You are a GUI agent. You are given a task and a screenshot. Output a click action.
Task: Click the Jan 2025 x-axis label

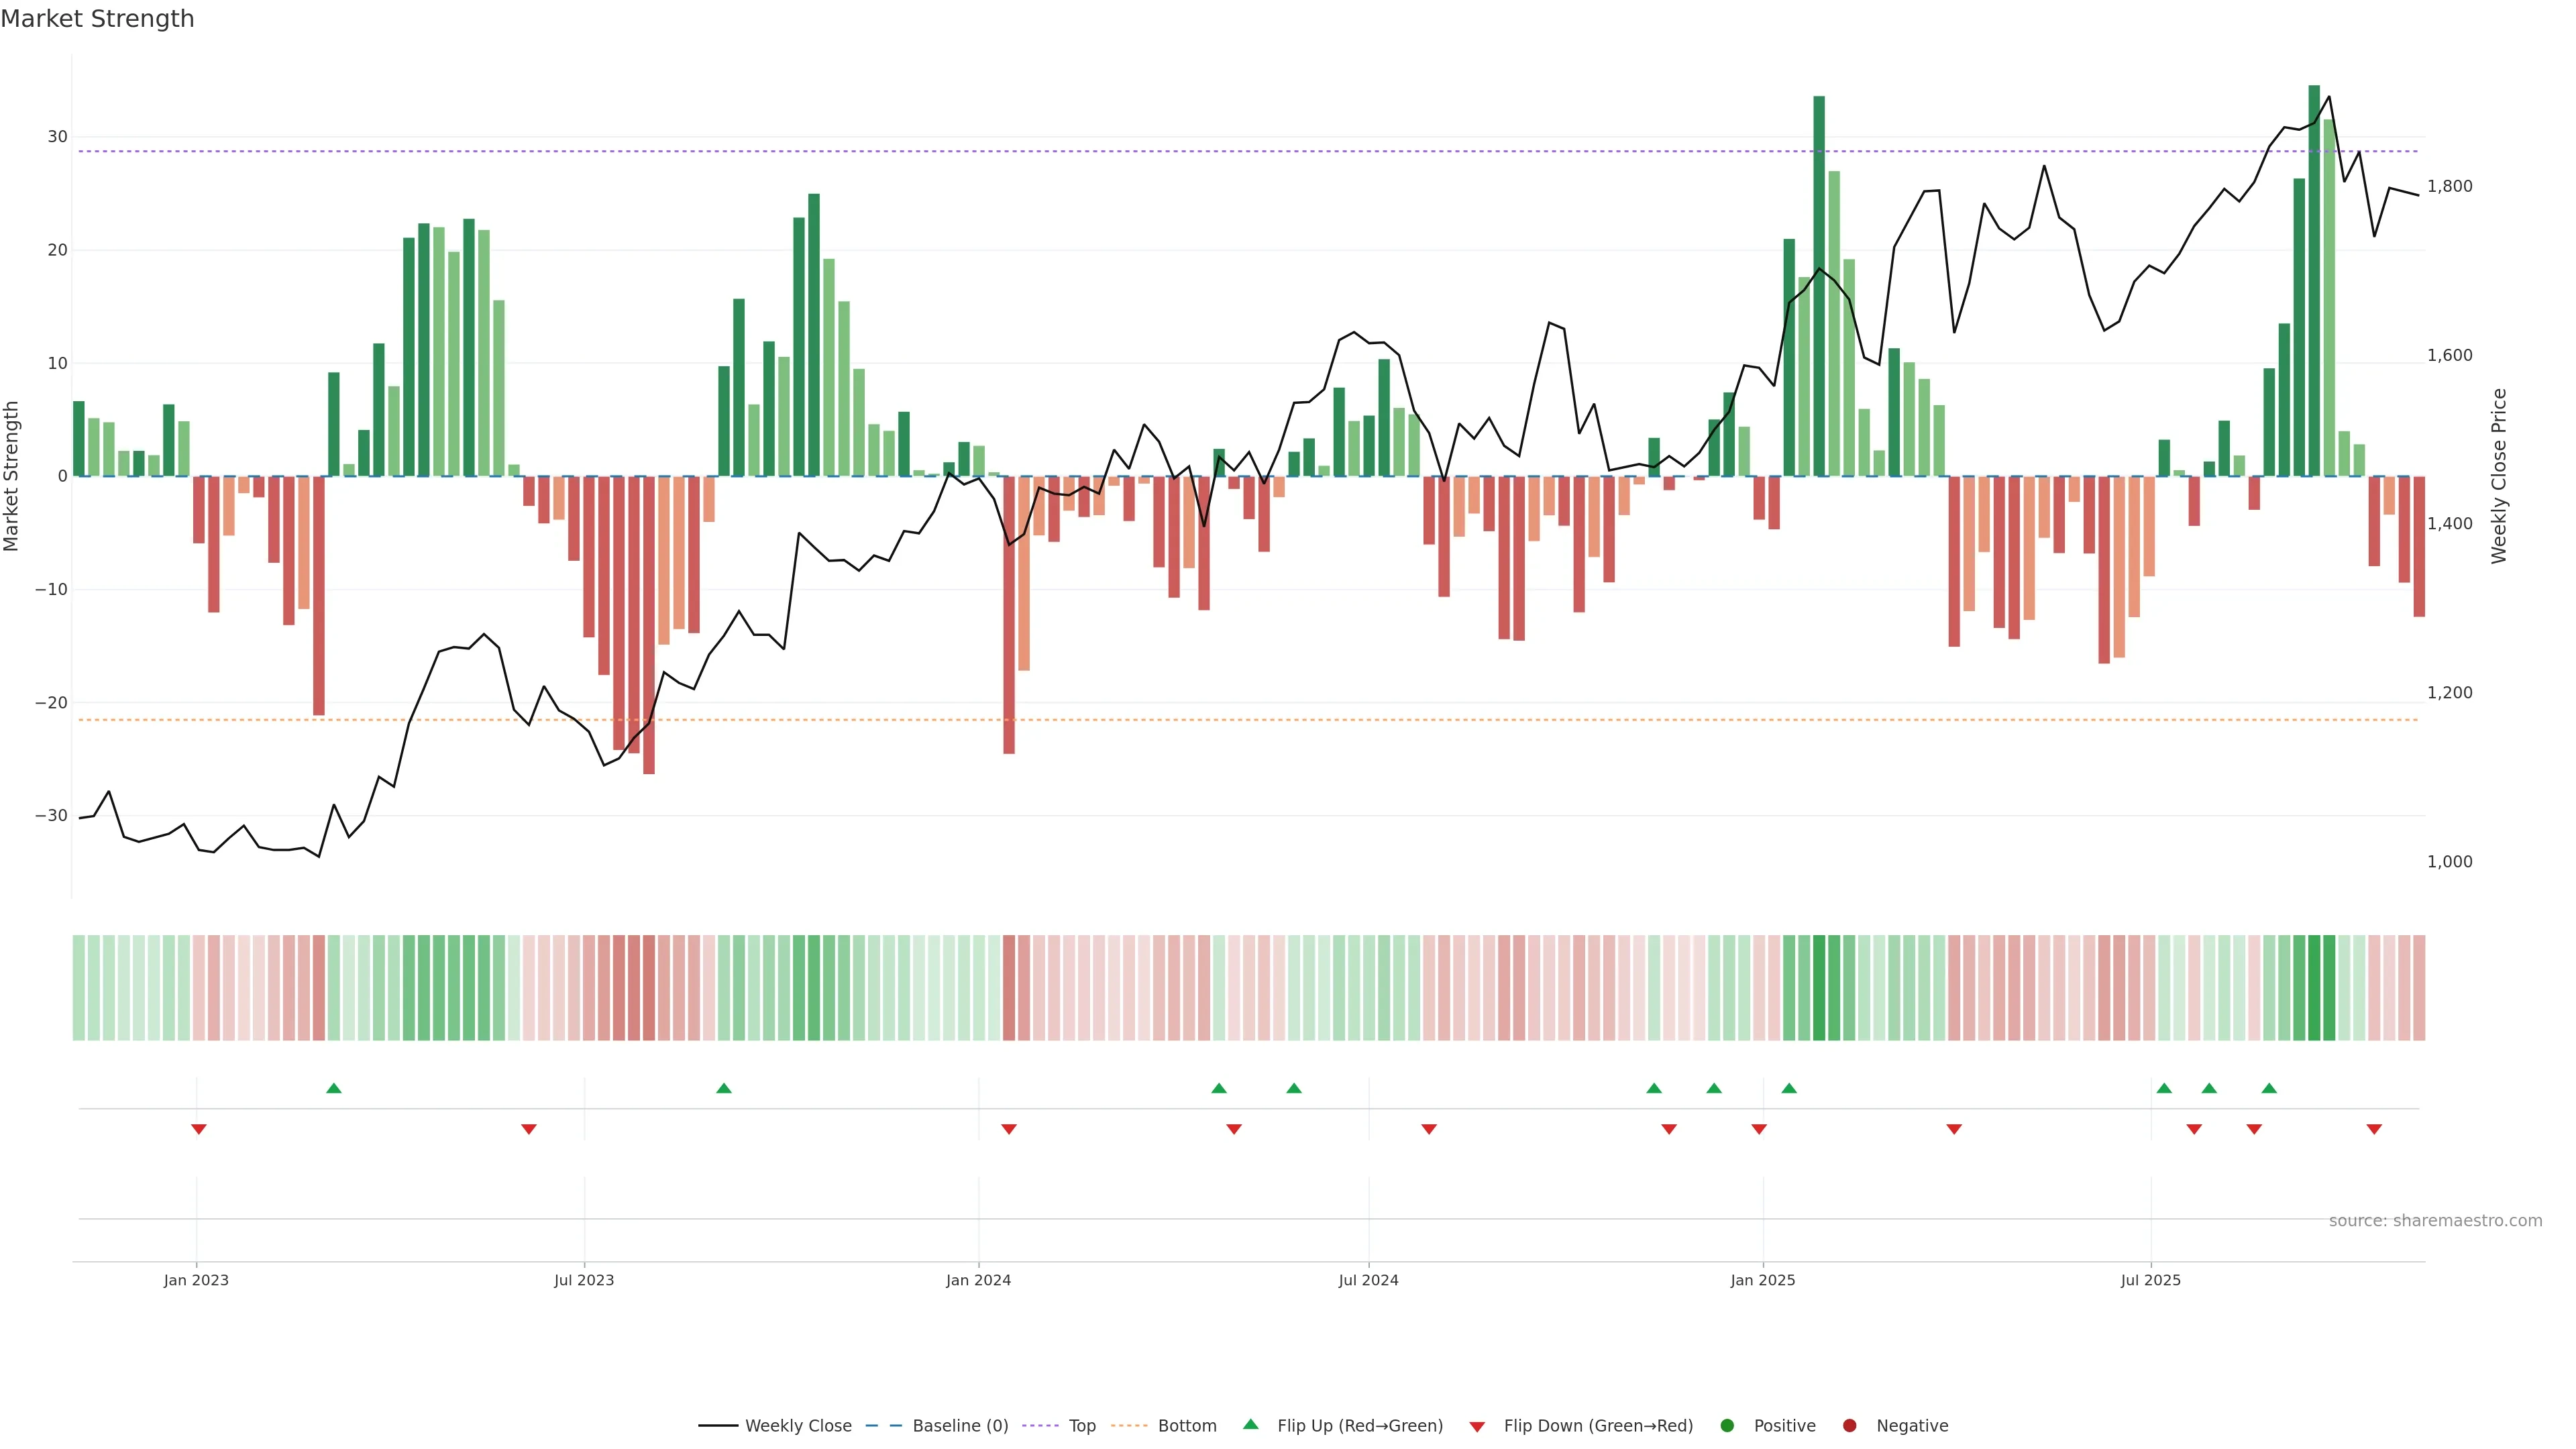coord(1762,1280)
